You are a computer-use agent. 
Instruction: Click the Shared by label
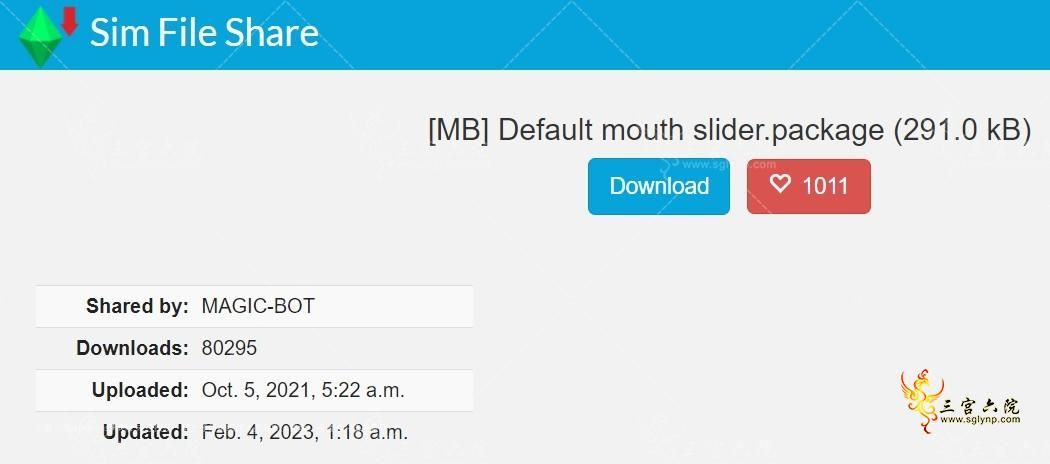pyautogui.click(x=137, y=307)
